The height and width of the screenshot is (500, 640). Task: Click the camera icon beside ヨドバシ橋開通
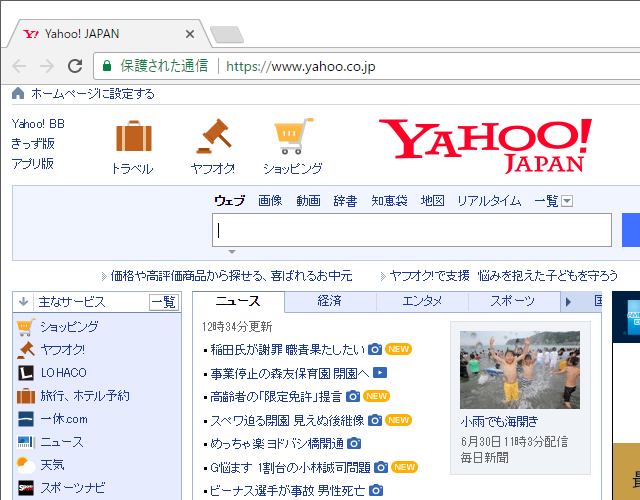click(354, 443)
